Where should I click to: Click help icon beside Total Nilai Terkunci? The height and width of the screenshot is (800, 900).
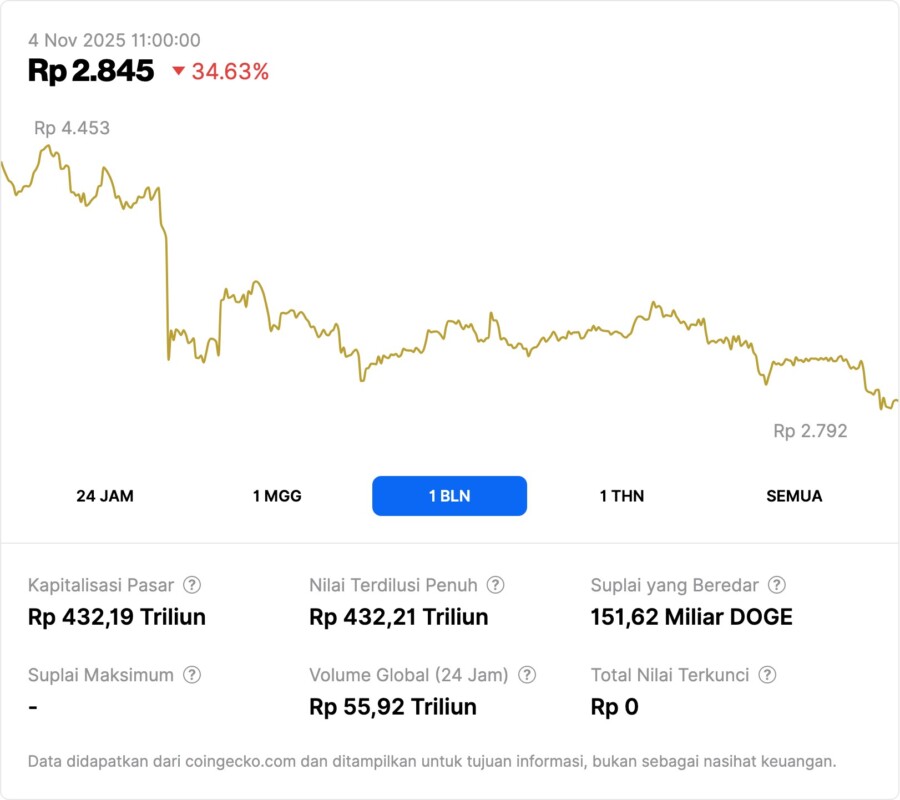(x=767, y=675)
